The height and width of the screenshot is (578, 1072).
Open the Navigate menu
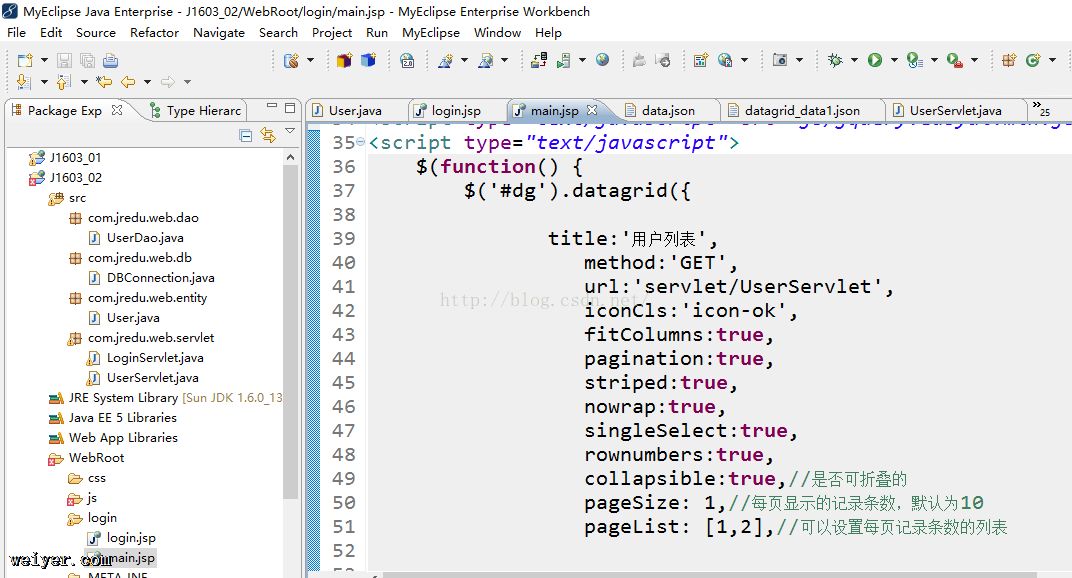click(219, 32)
